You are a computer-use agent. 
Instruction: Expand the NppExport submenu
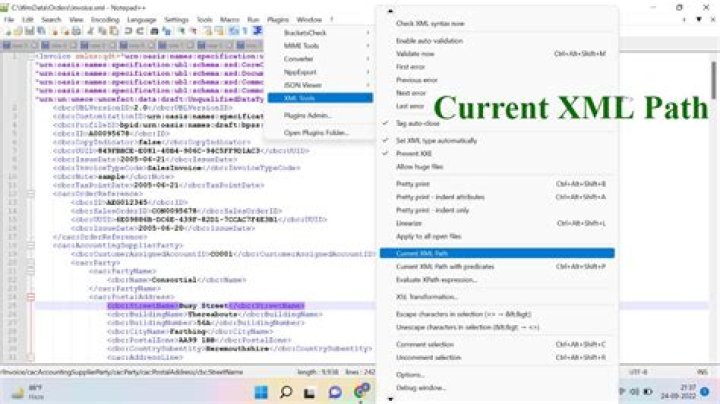[321, 72]
